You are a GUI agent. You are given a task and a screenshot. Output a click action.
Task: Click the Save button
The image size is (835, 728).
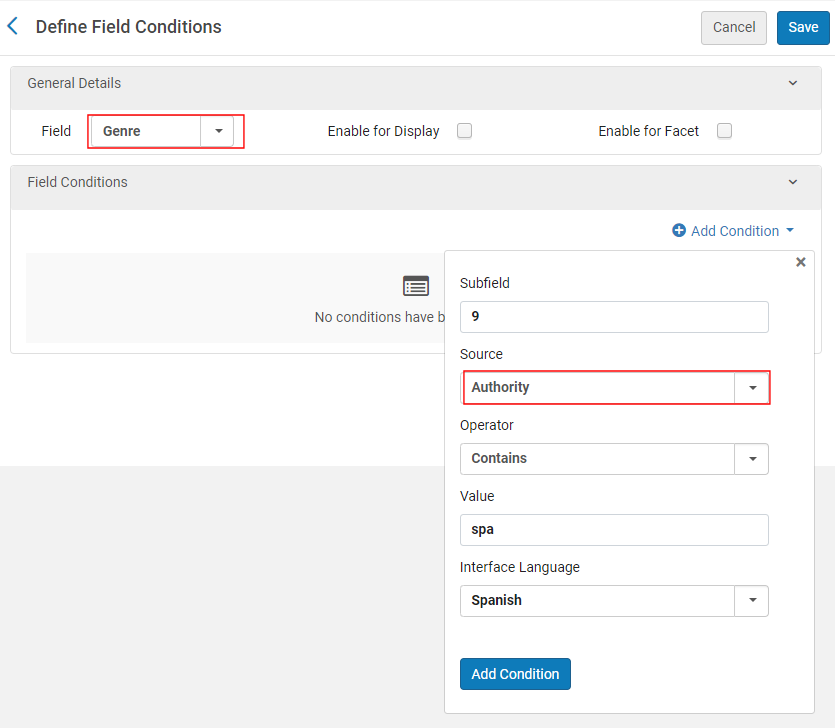pos(803,28)
